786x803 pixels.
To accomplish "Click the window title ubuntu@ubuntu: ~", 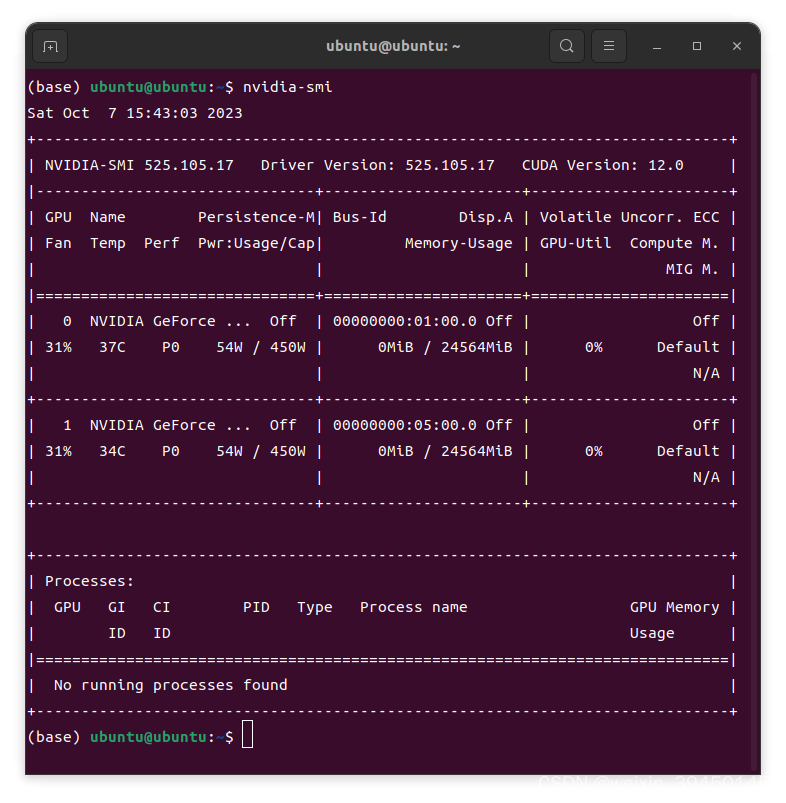I will pyautogui.click(x=393, y=46).
